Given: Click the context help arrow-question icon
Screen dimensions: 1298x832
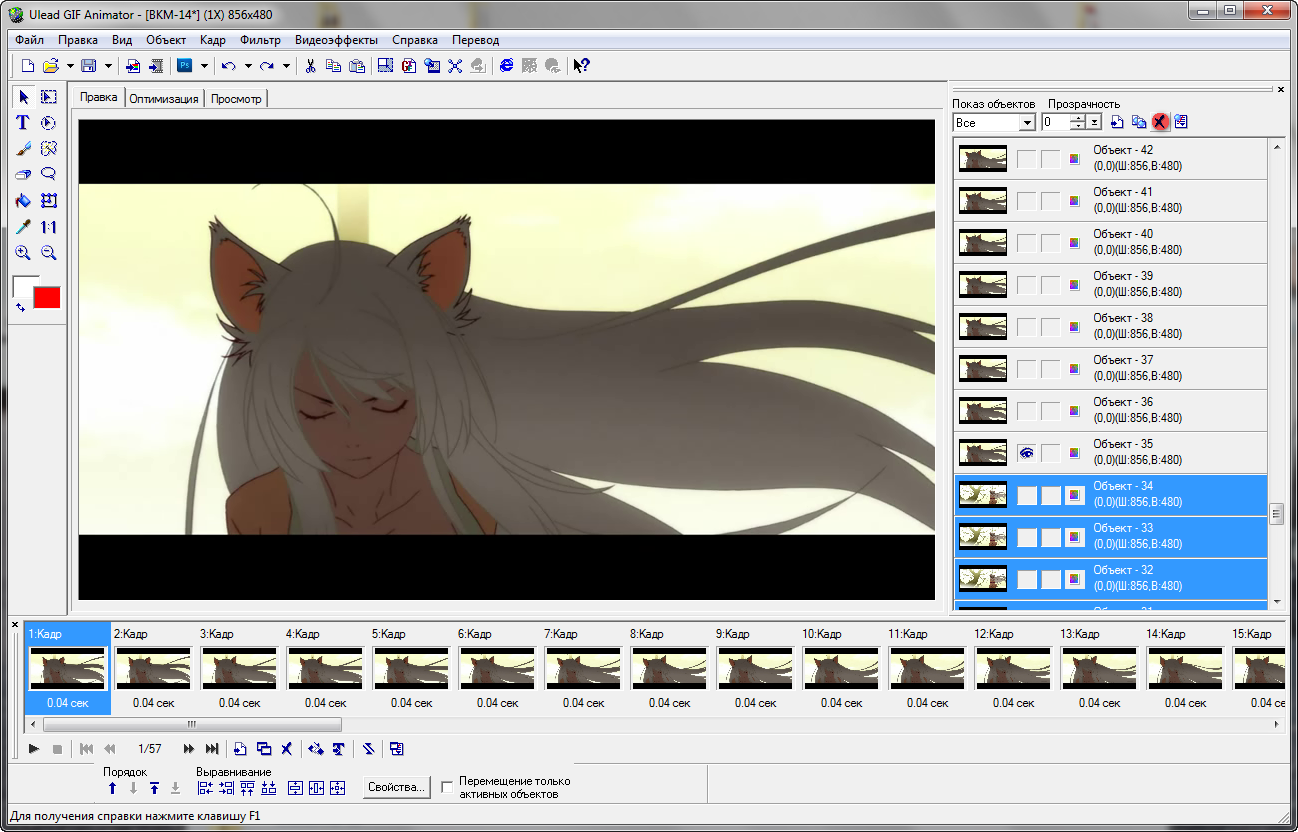Looking at the screenshot, I should (581, 66).
